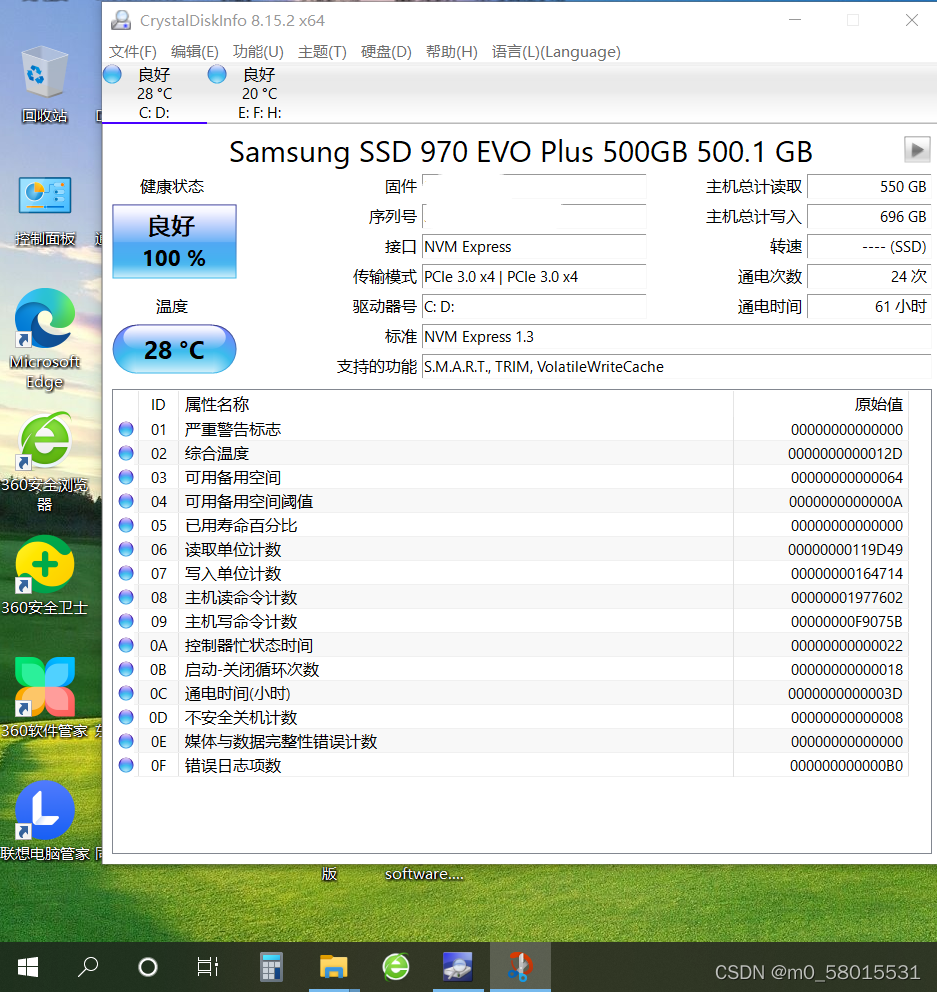
Task: Click the 28 °C temperature button
Action: 175,349
